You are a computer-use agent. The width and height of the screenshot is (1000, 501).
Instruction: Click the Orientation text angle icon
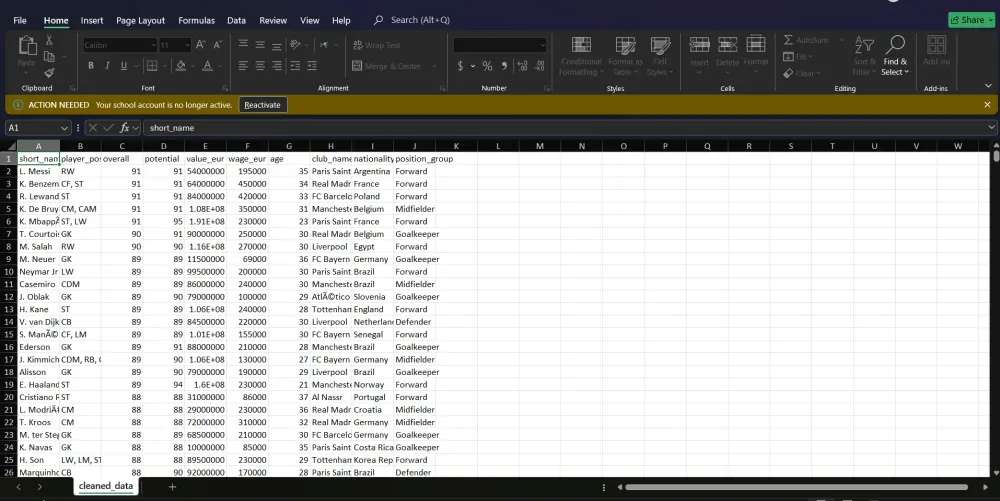(295, 45)
